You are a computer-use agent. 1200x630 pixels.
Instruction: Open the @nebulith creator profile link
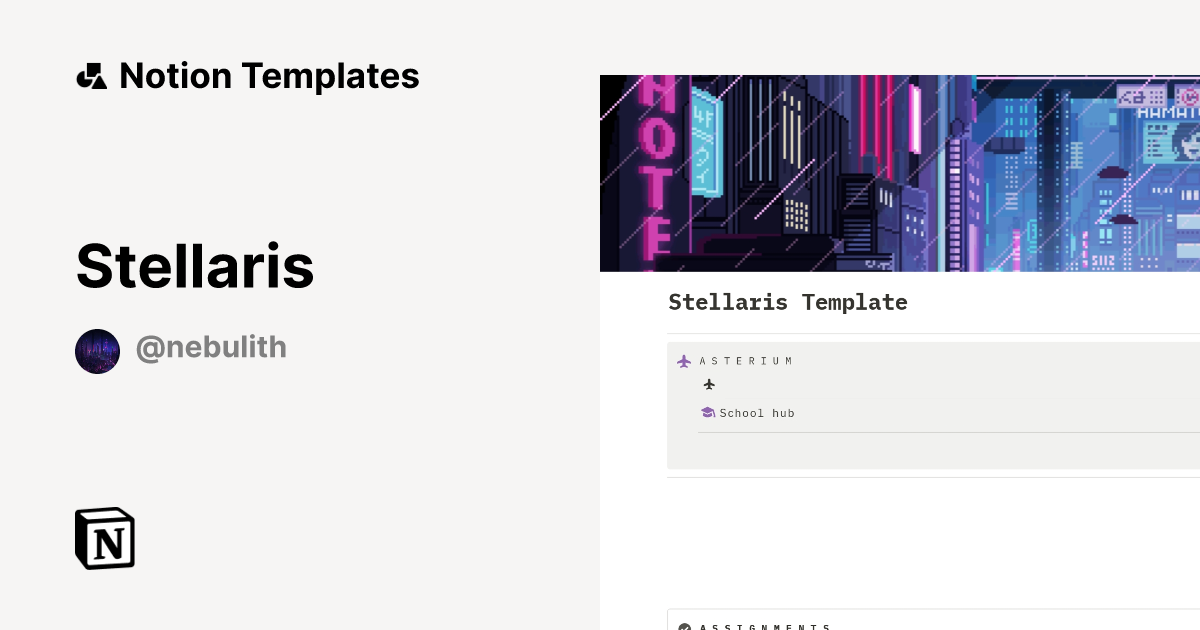(211, 347)
